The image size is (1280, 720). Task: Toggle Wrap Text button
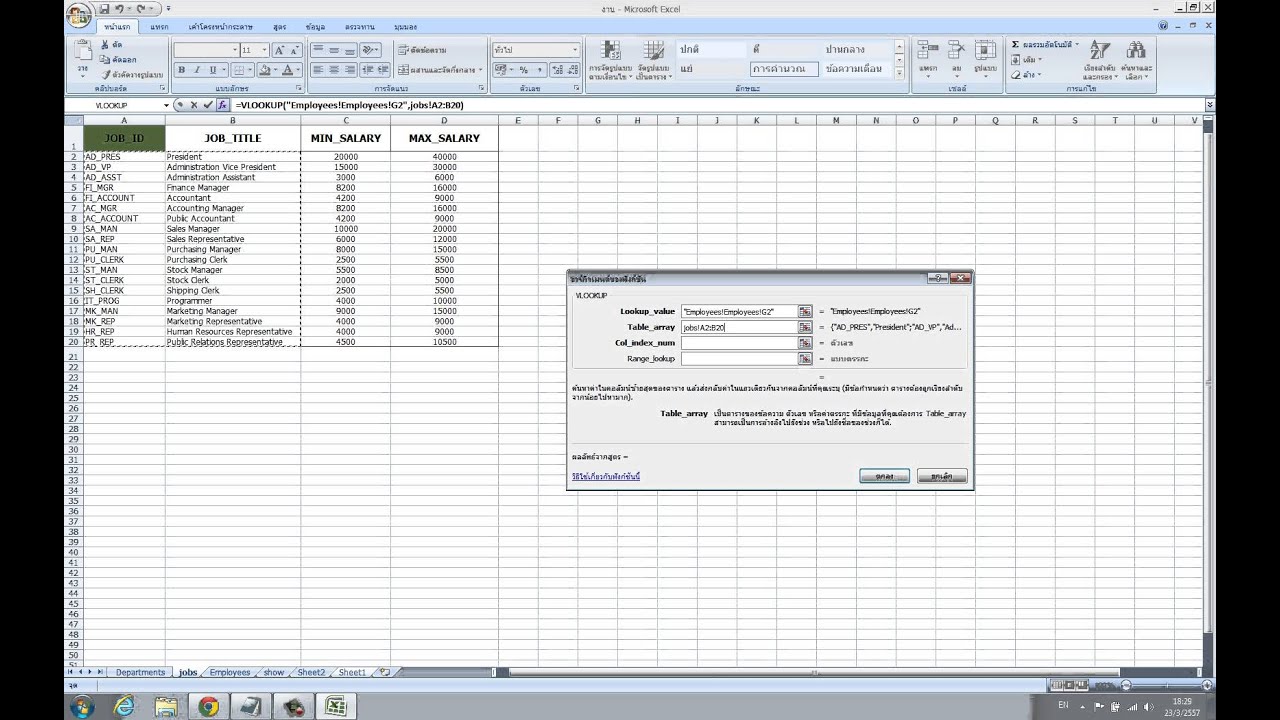[x=422, y=50]
